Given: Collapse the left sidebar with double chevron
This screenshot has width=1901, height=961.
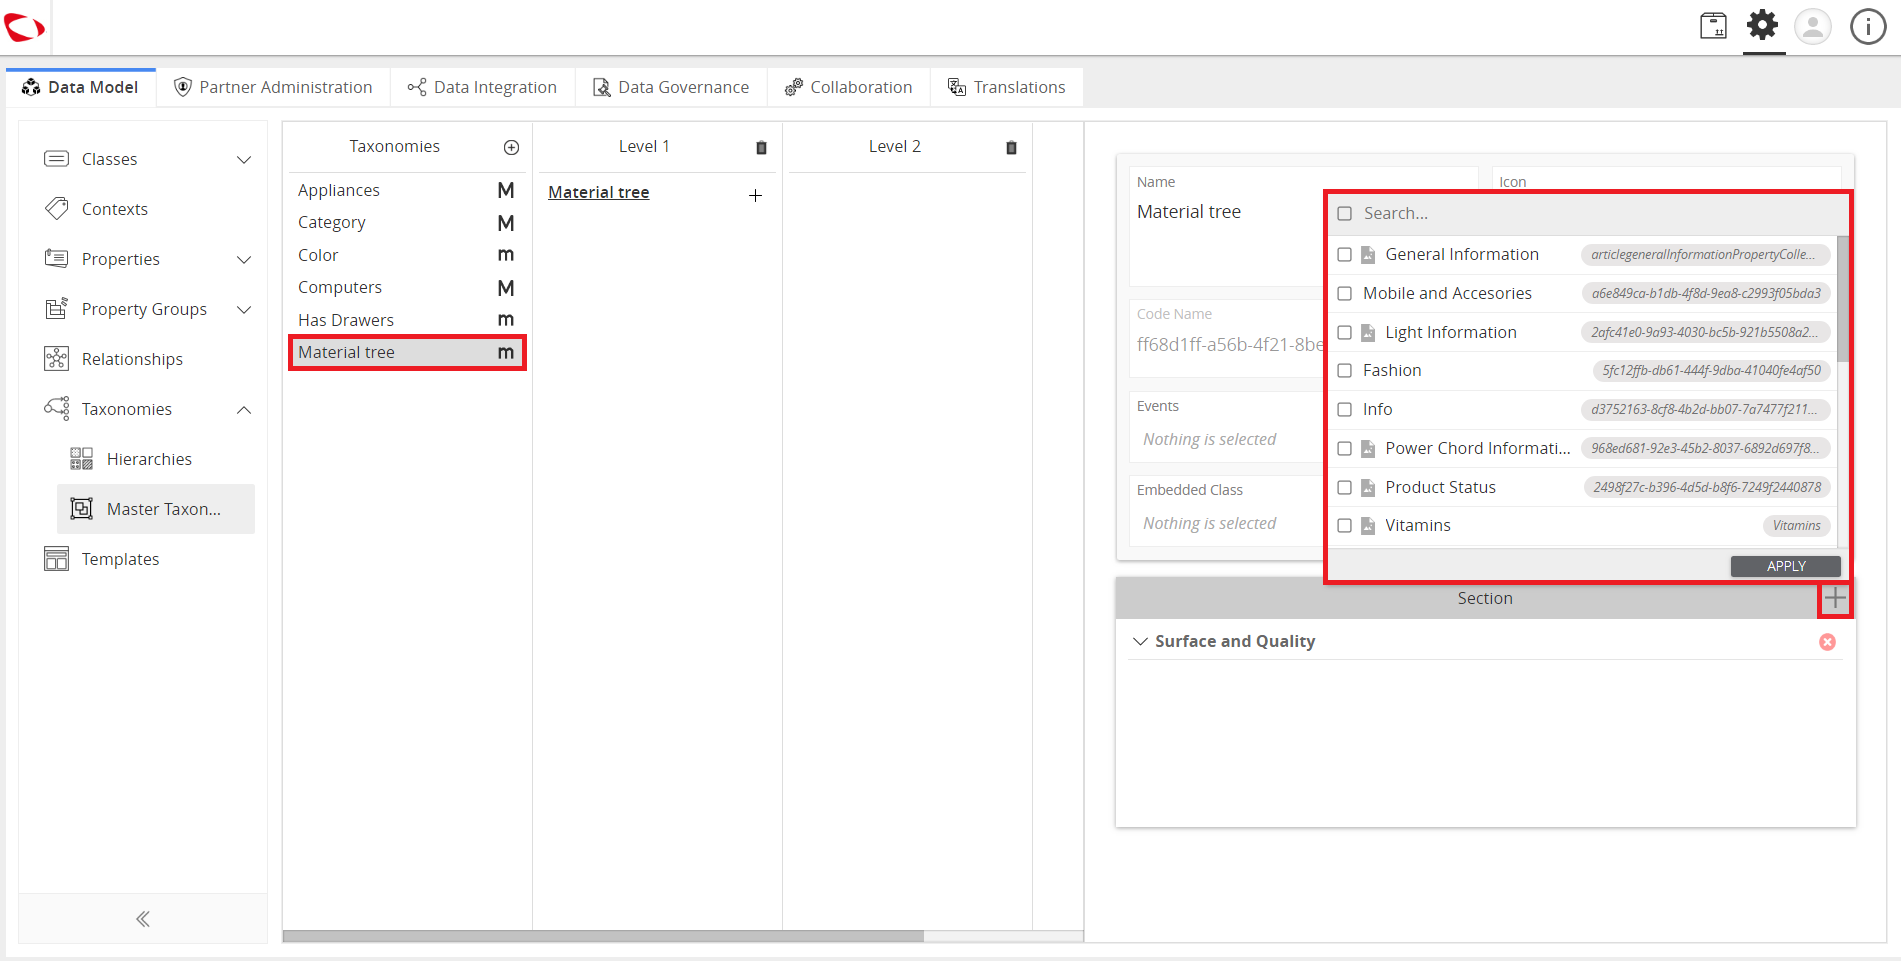Looking at the screenshot, I should (143, 919).
